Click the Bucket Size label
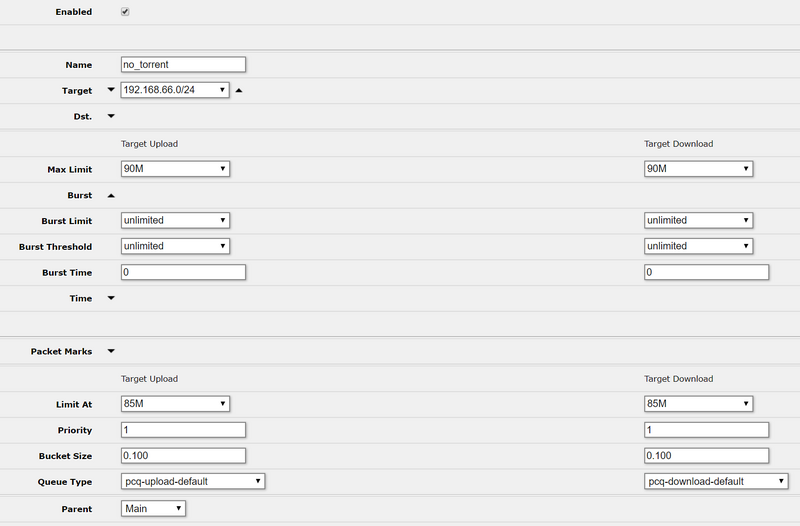800x526 pixels. click(x=65, y=456)
